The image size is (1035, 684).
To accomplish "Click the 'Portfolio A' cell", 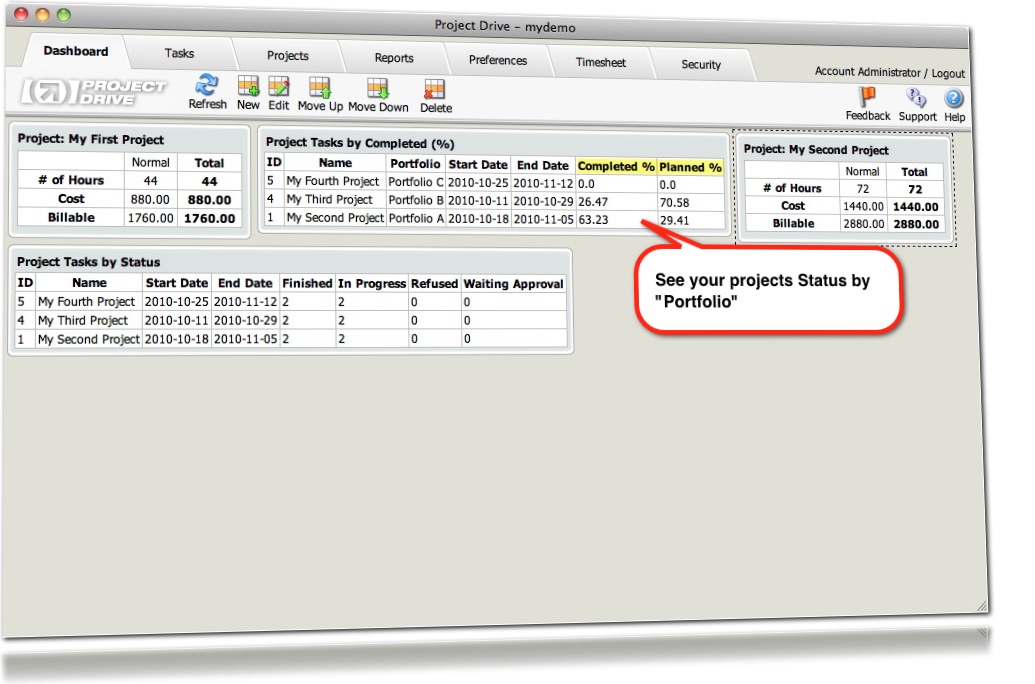I will (415, 218).
